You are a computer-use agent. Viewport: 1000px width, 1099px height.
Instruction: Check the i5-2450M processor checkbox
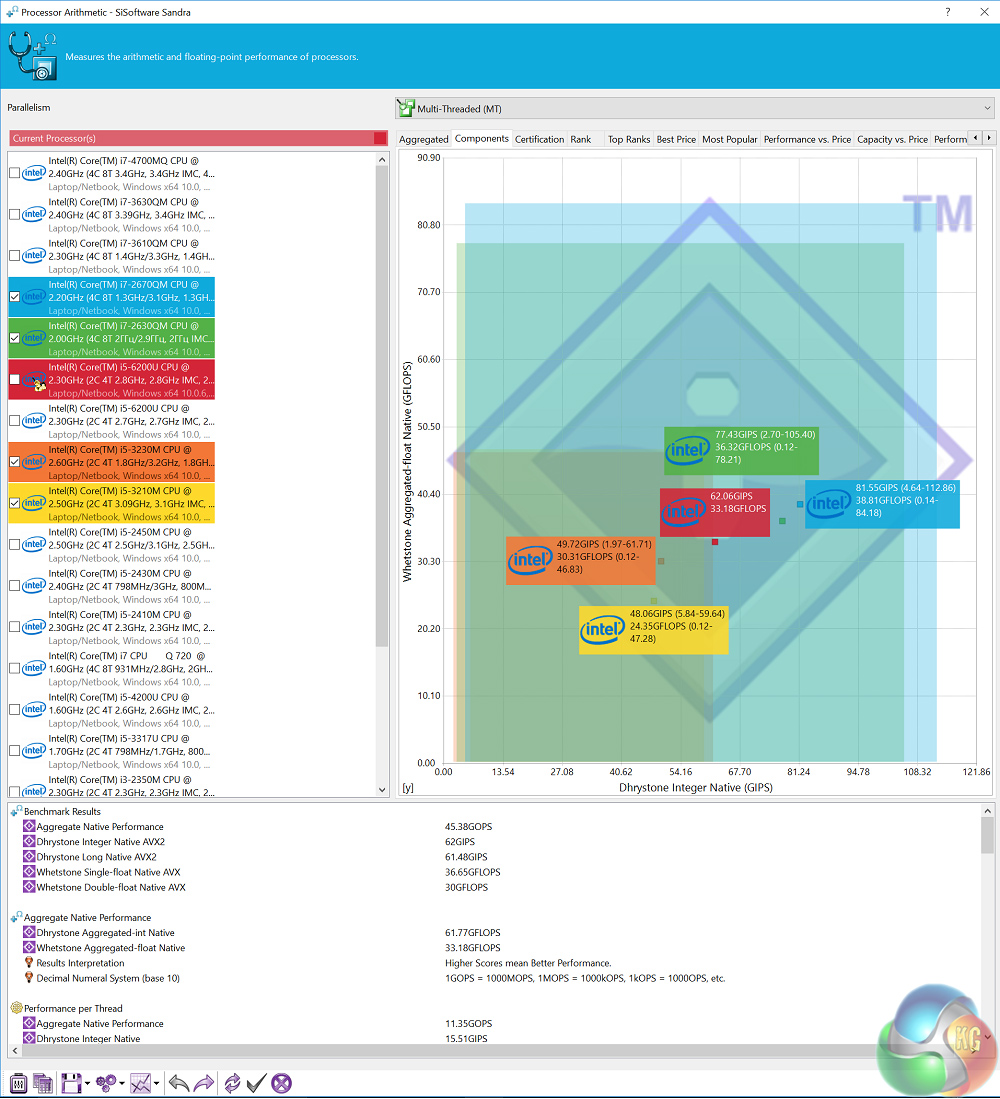[x=15, y=545]
